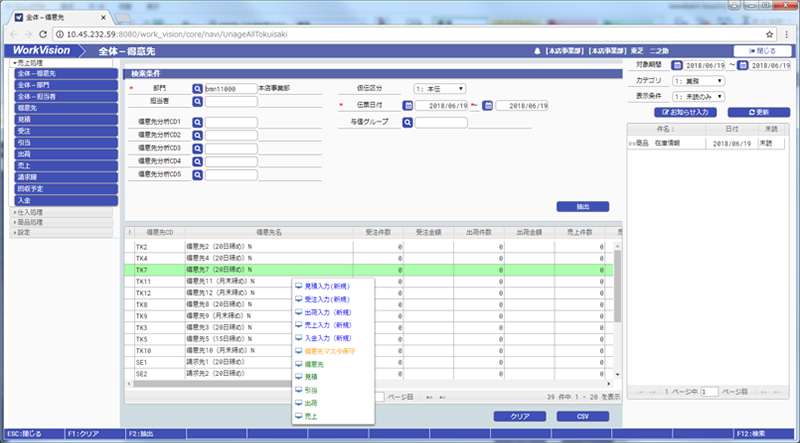Screen dimensions: 800x443
Task: Select 見積入力(新規) from context menu
Action: [x=327, y=286]
